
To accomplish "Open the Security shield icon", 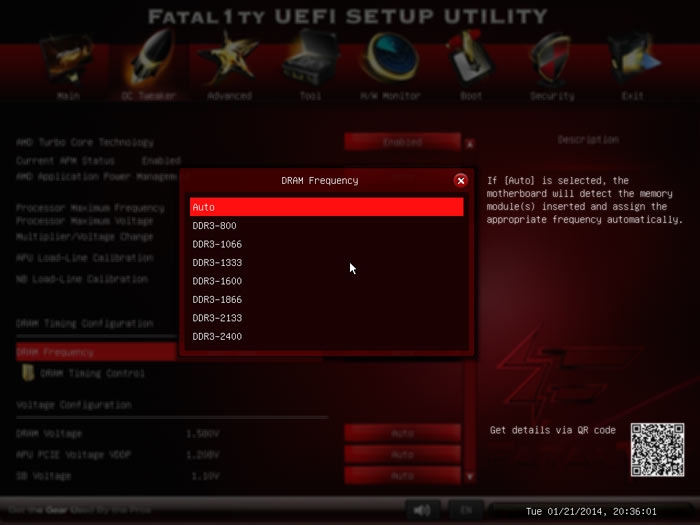I will tap(552, 58).
